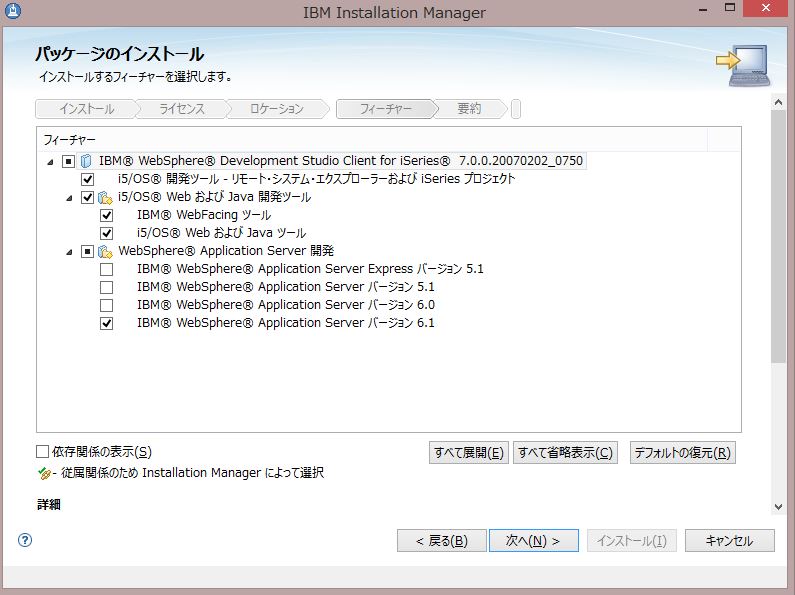This screenshot has width=795, height=595.
Task: Check WebSphere Application Server バージョン 5.1 checkbox
Action: [106, 287]
